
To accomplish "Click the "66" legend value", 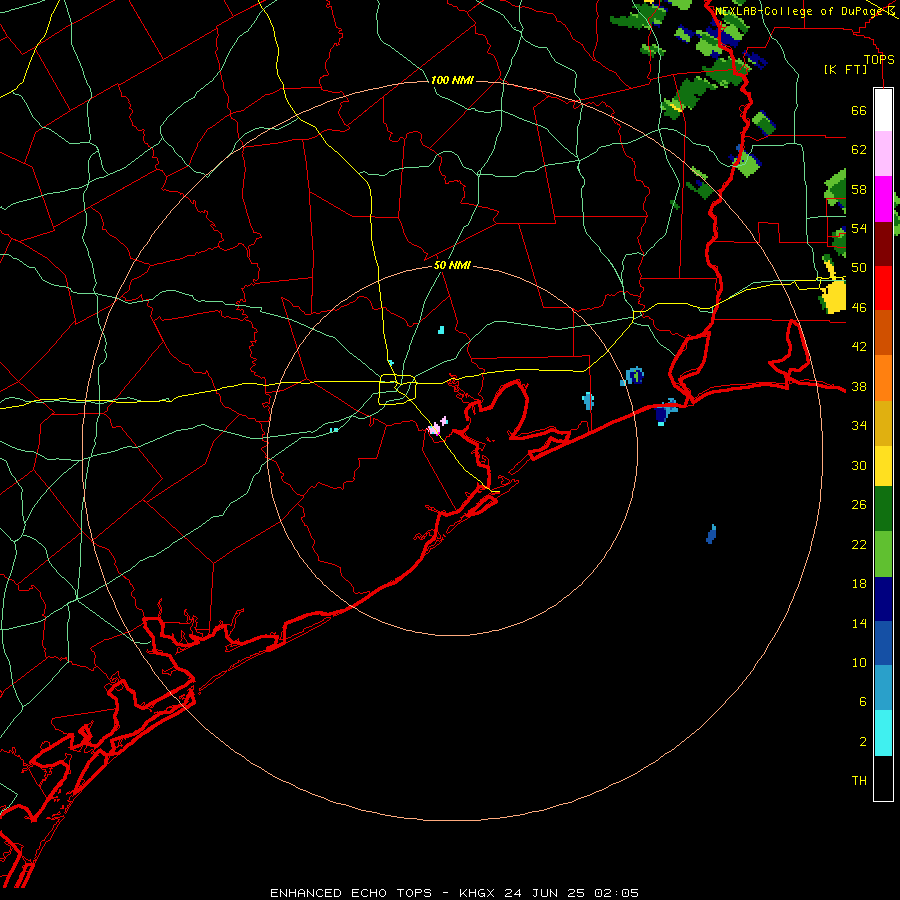I will [x=859, y=110].
